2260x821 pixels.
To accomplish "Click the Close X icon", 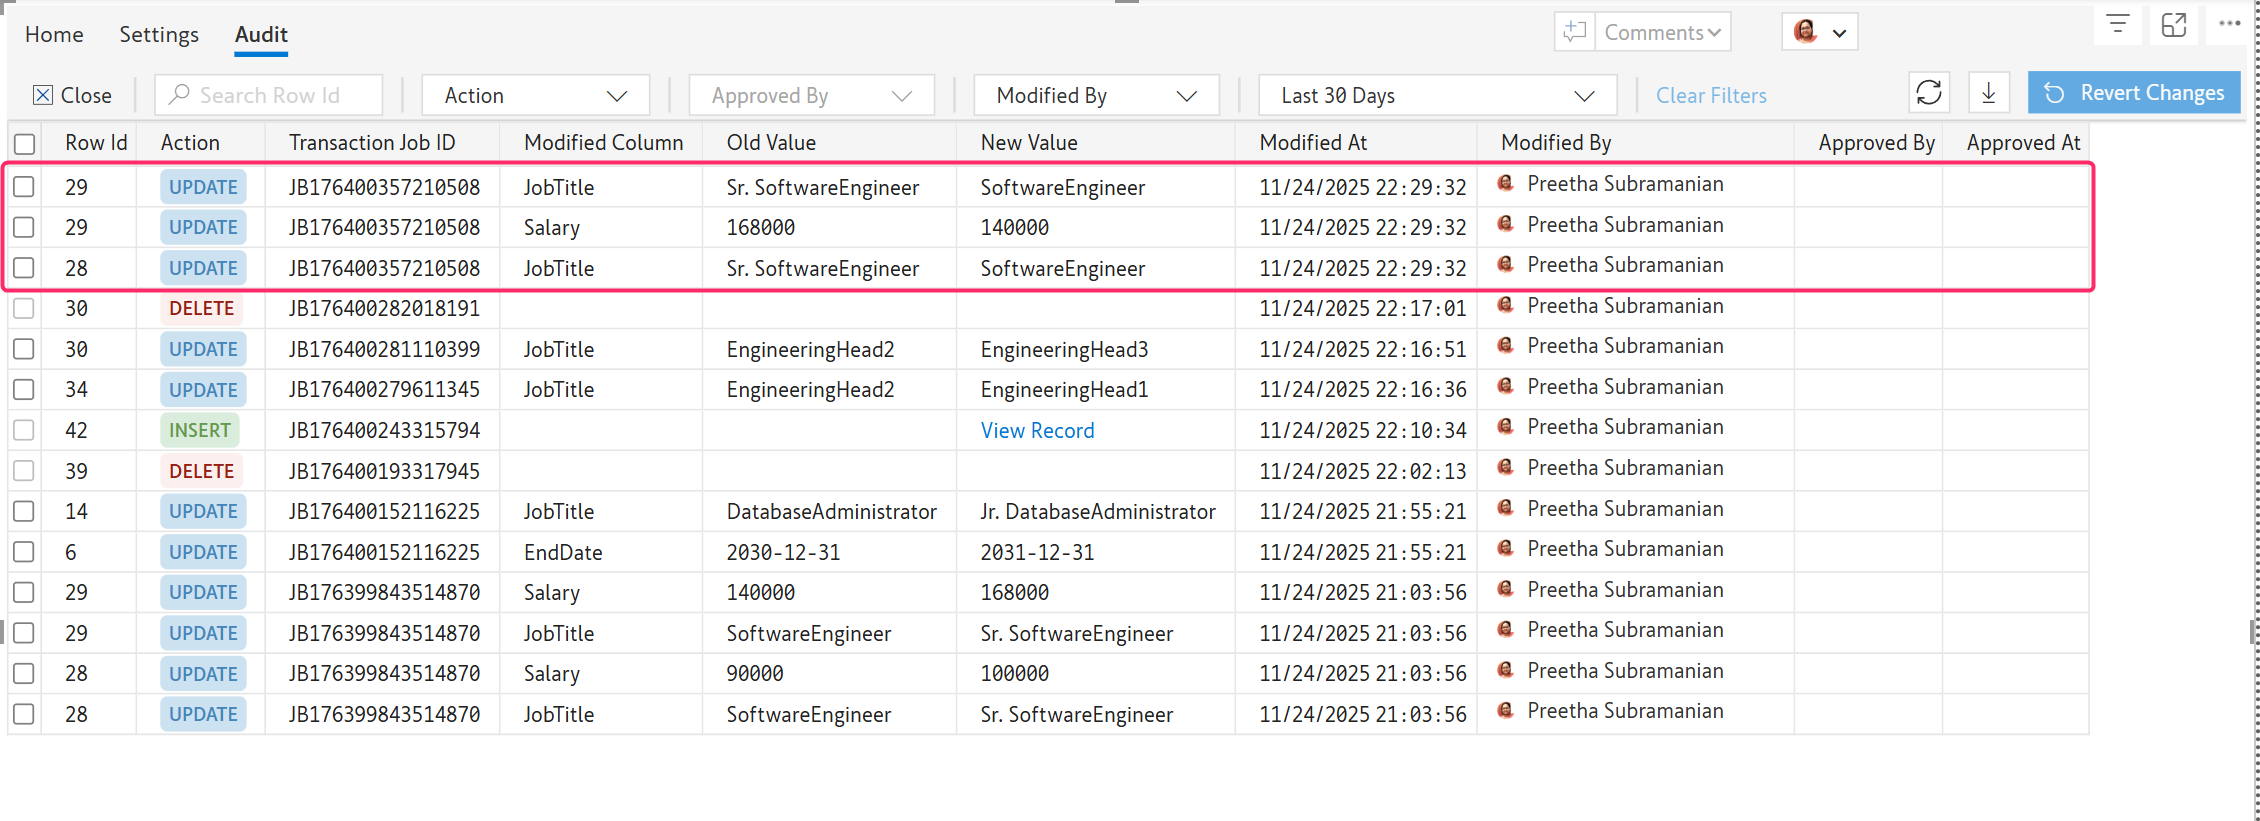I will pyautogui.click(x=43, y=95).
